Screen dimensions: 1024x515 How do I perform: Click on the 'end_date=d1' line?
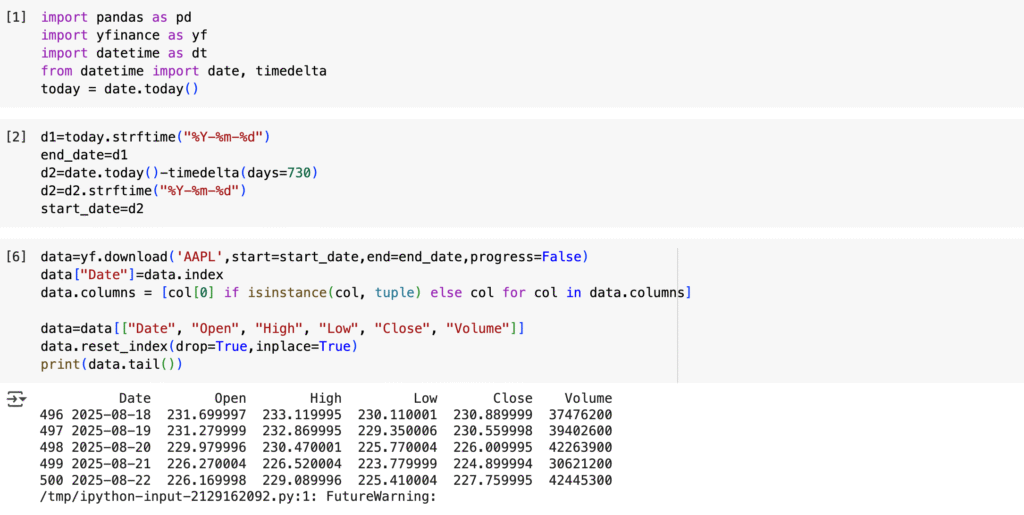(x=84, y=155)
